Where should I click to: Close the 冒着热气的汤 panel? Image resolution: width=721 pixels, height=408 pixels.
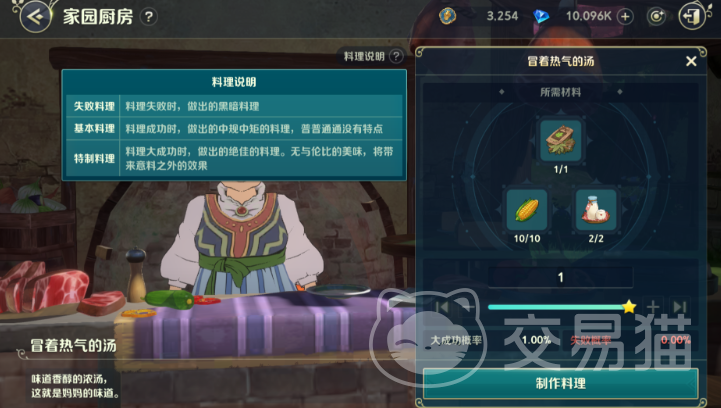(691, 61)
